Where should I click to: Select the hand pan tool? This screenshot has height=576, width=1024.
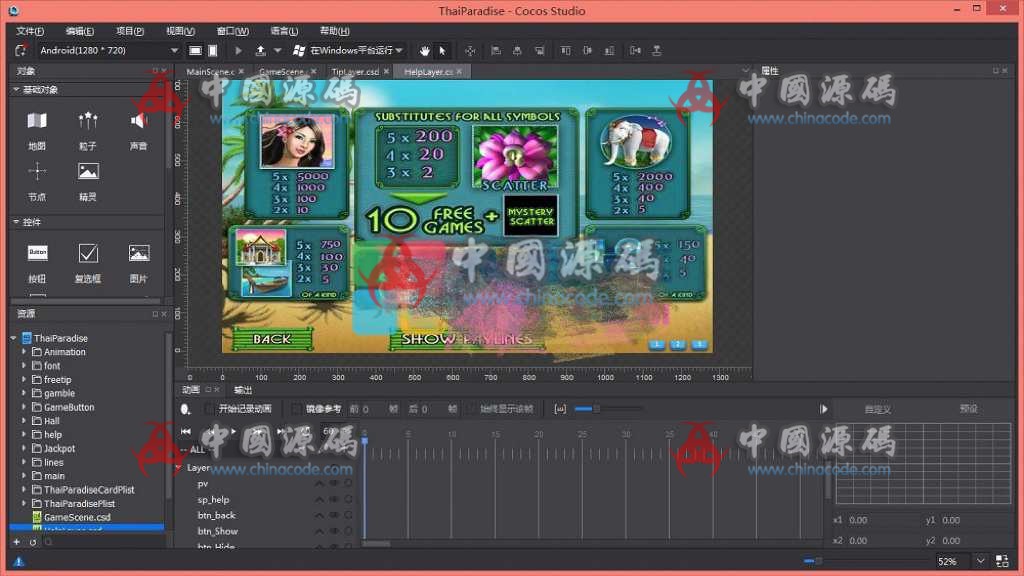click(x=425, y=50)
